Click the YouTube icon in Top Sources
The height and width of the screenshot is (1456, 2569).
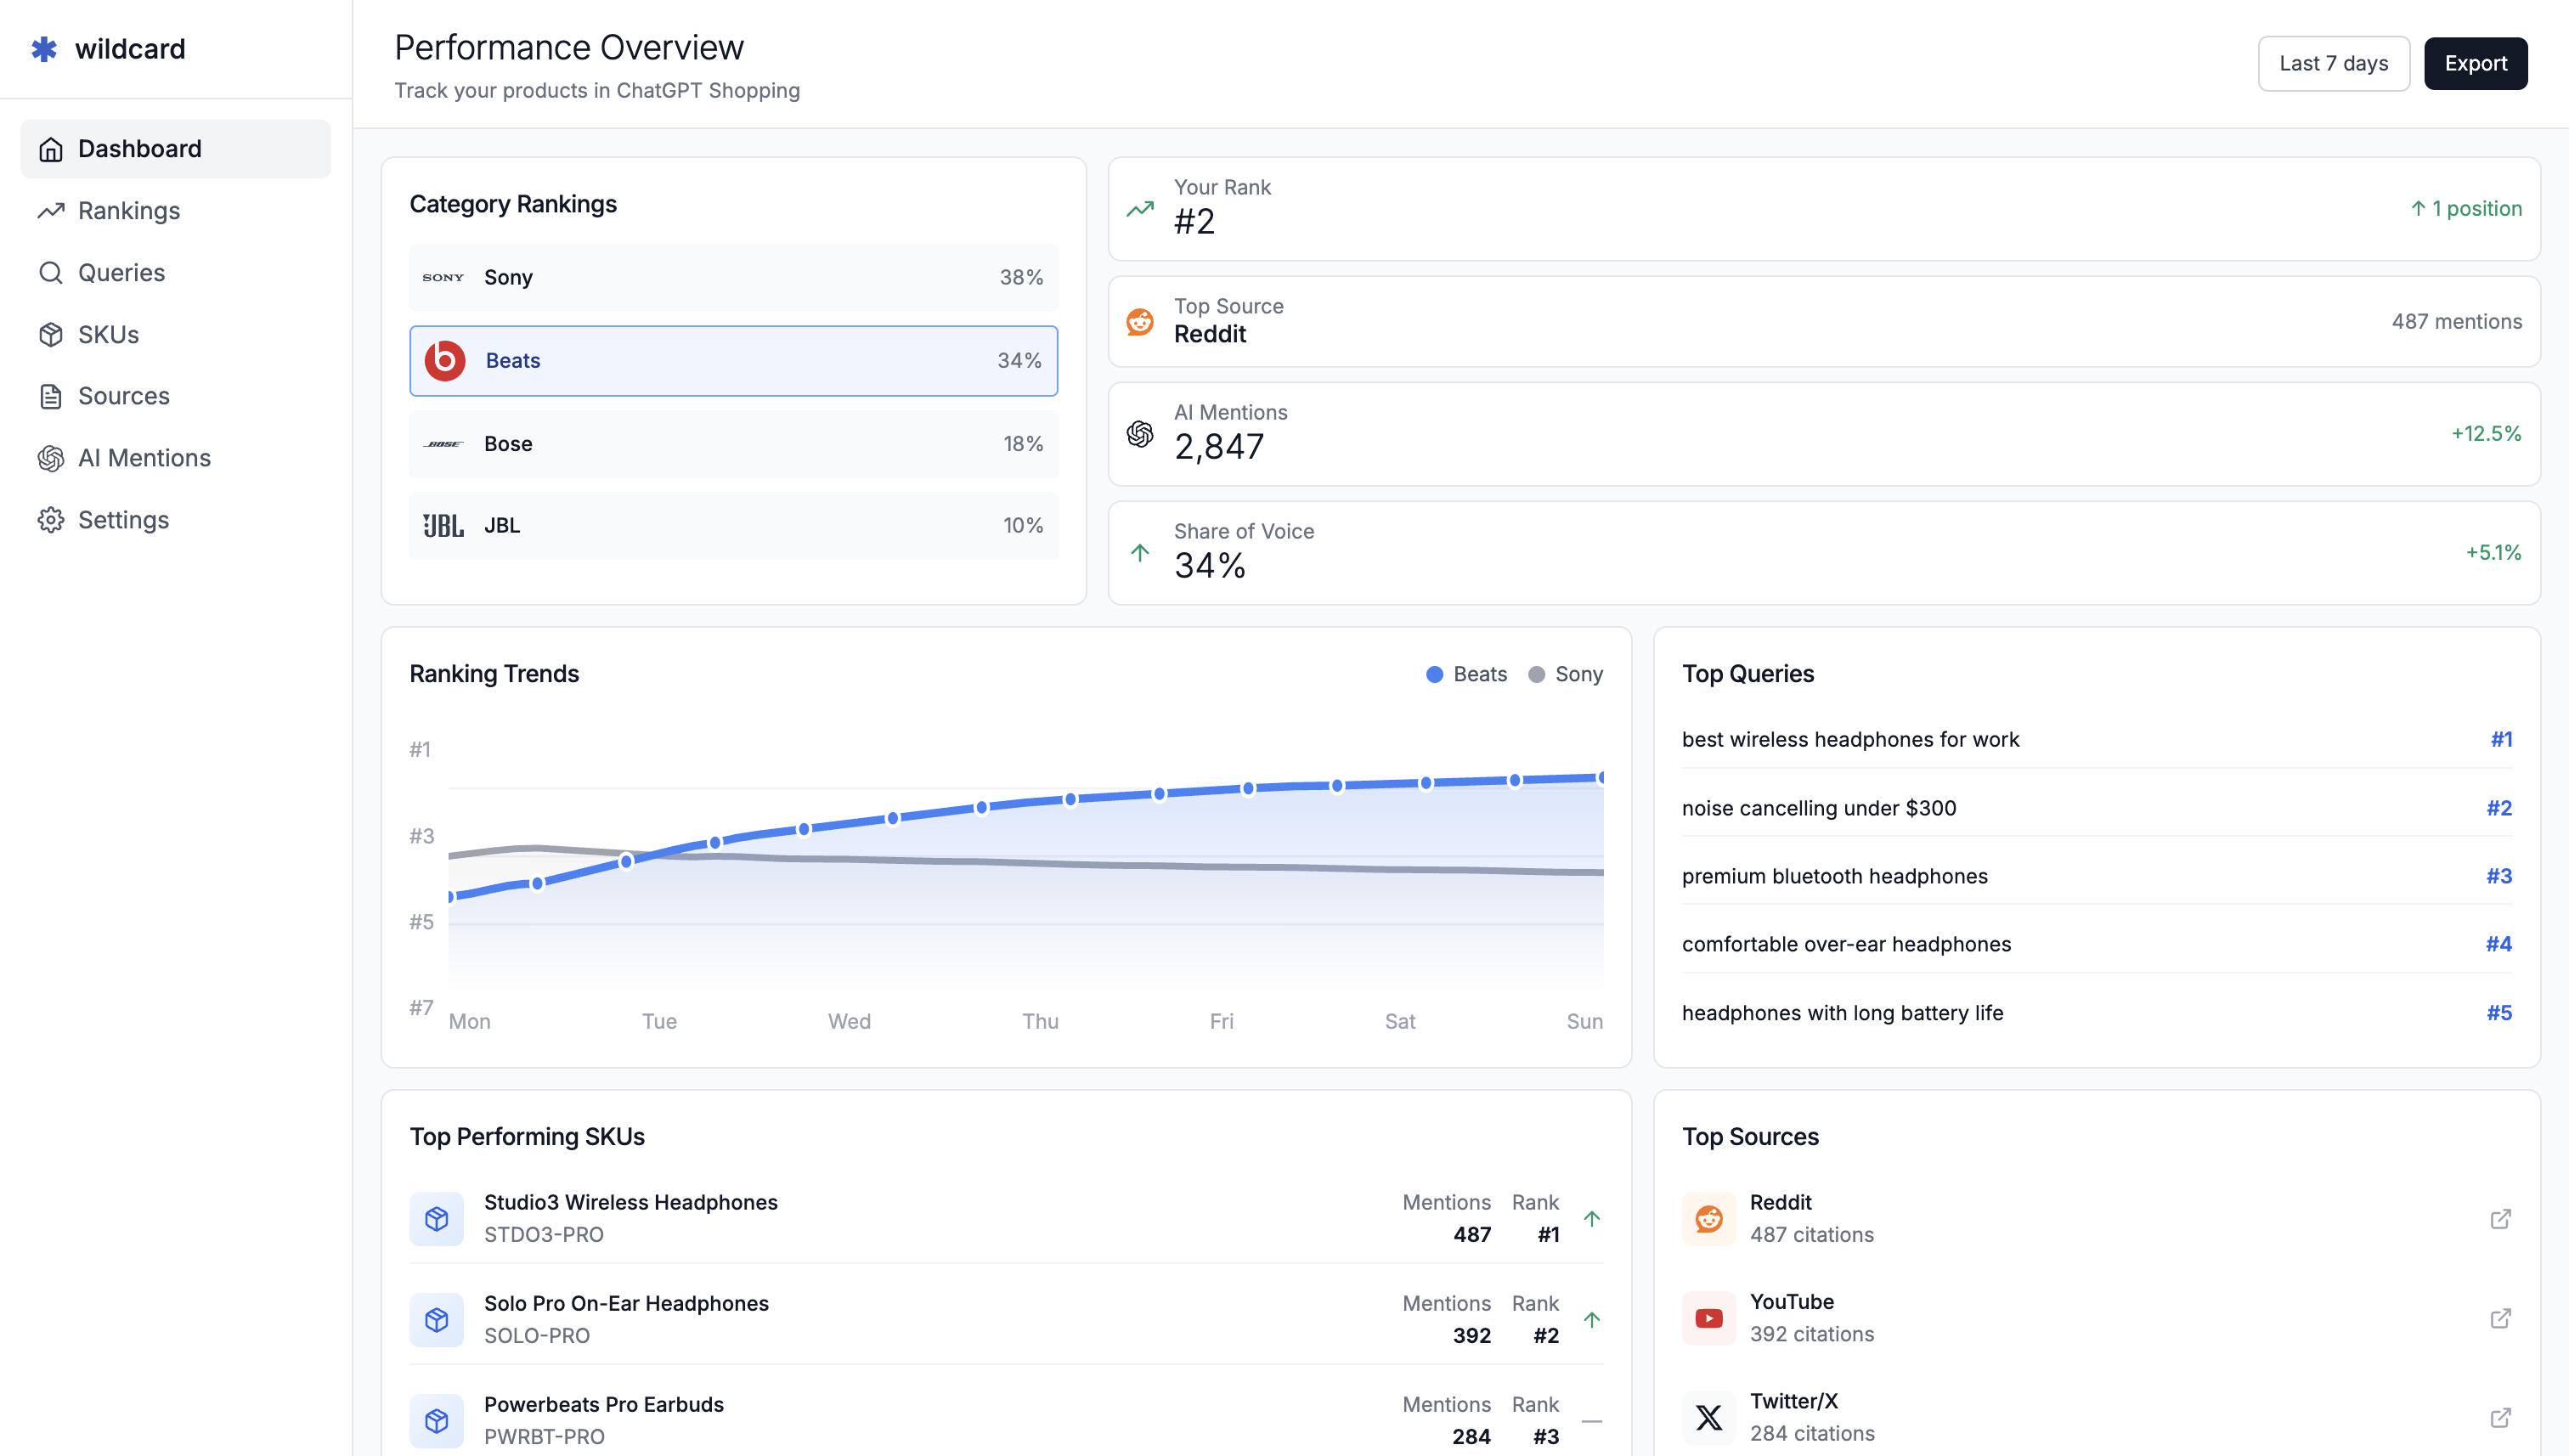click(x=1709, y=1319)
